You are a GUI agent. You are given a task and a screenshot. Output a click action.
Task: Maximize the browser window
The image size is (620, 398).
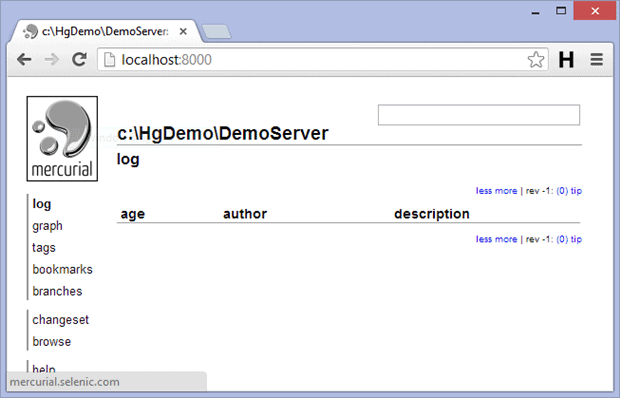561,11
